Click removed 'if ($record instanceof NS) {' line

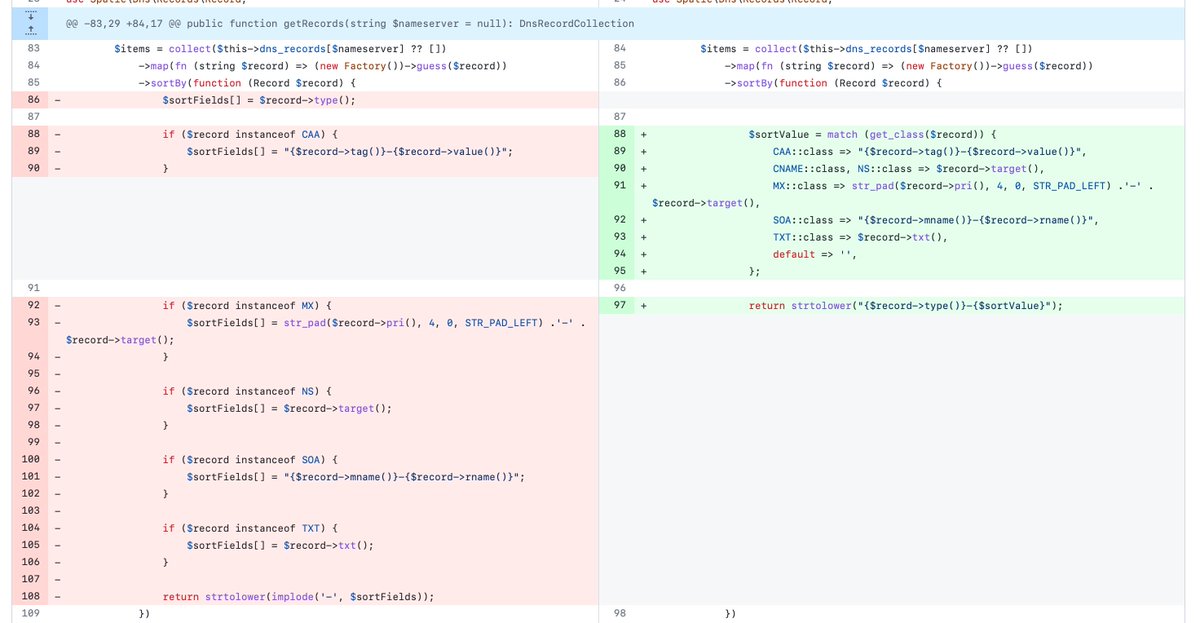247,391
